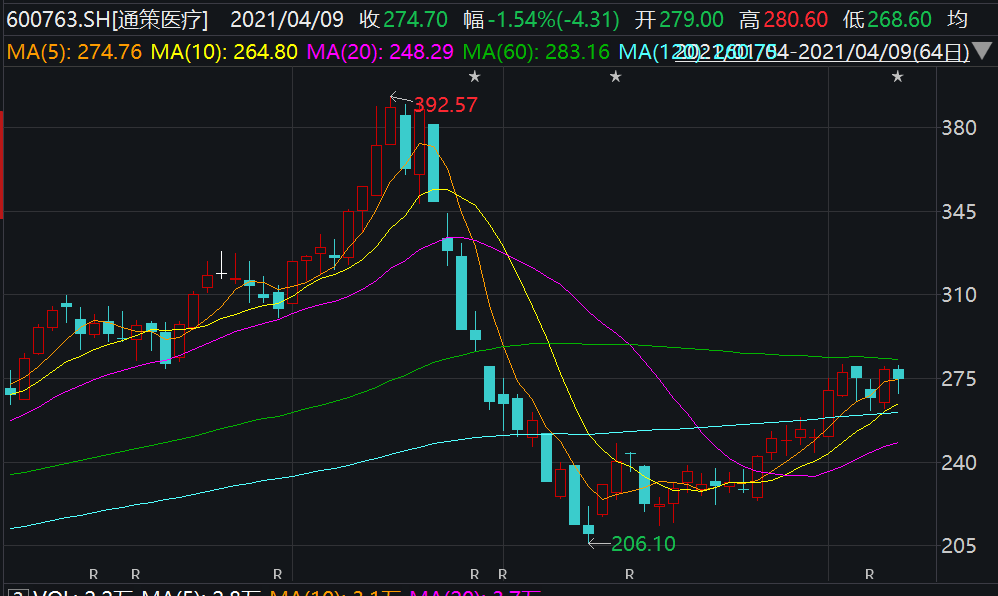
Task: Click the middle star marker atop chart
Action: point(615,77)
